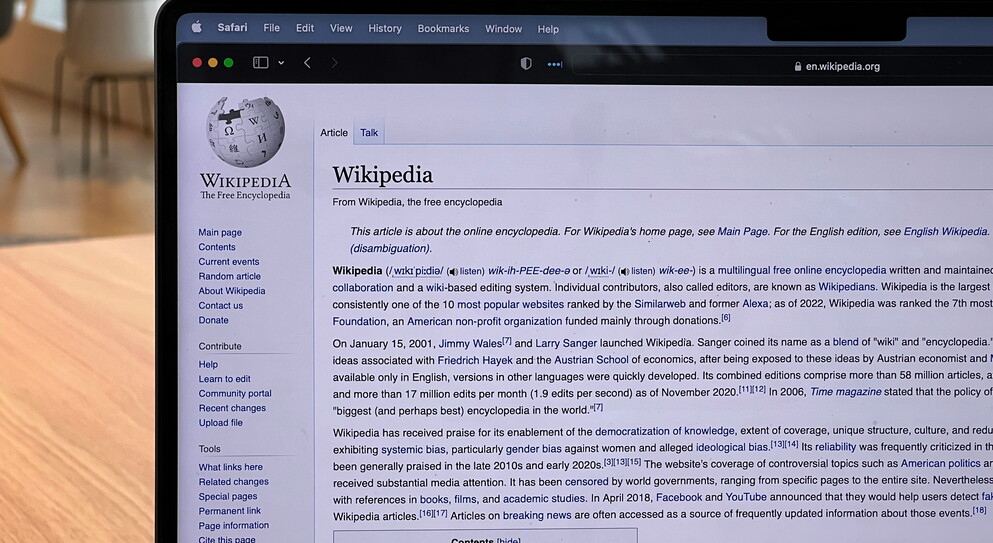Switch to the Talk tab
The width and height of the screenshot is (993, 543).
[x=369, y=132]
